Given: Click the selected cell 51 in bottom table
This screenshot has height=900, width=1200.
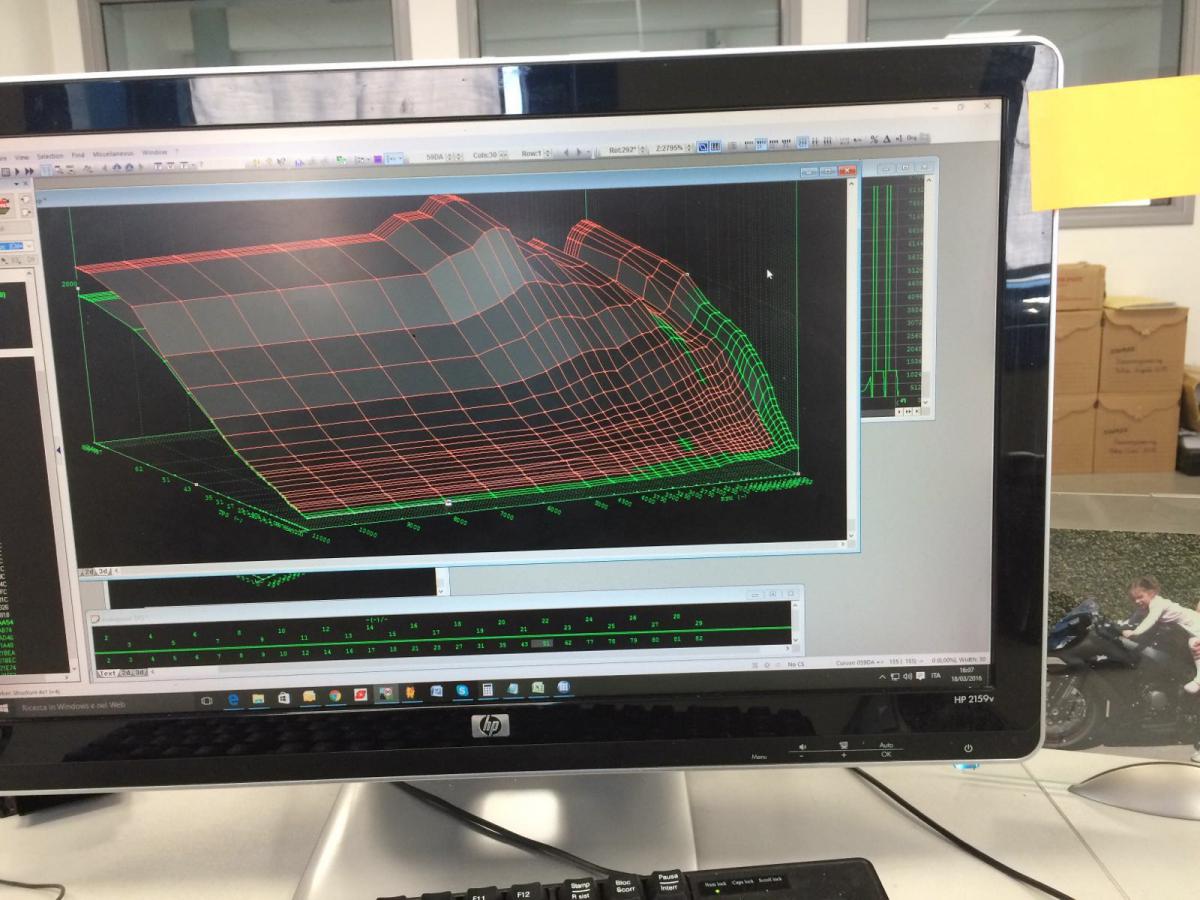Looking at the screenshot, I should pos(543,644).
